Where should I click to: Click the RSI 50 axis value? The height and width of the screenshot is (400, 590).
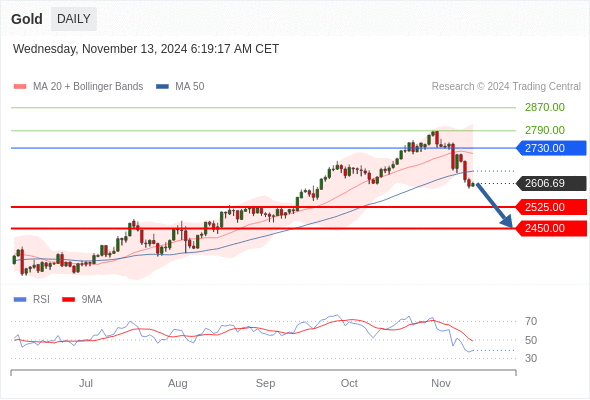point(531,341)
